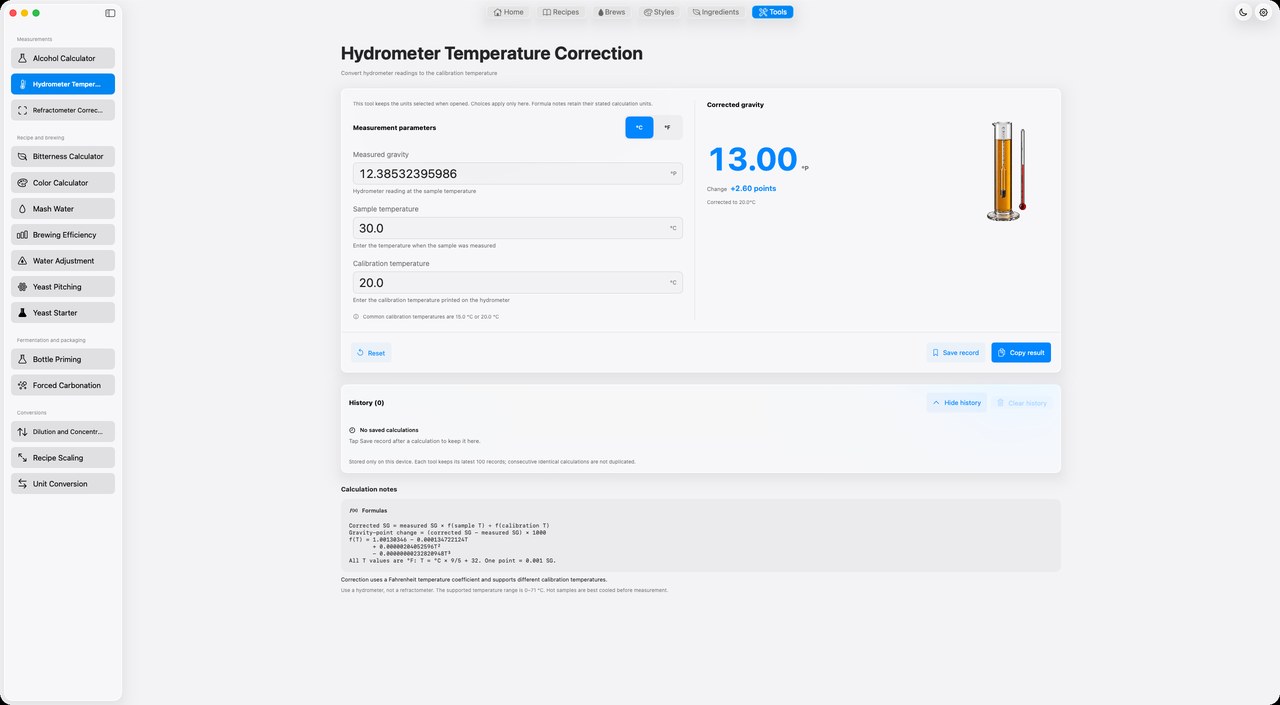Click the corrected gravity value 13.00
Screen dimensions: 1280x705
[753, 159]
